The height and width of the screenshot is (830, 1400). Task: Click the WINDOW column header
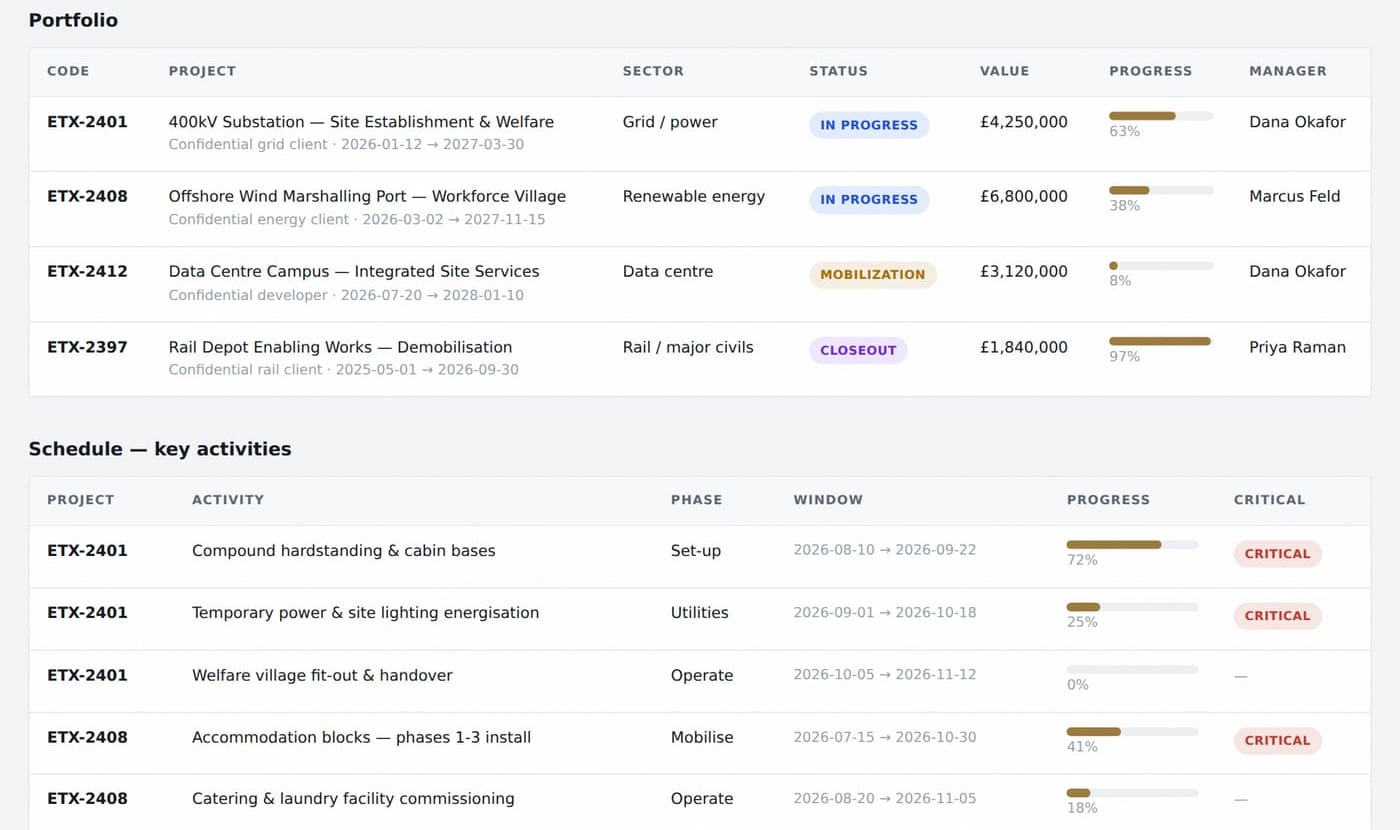(828, 499)
